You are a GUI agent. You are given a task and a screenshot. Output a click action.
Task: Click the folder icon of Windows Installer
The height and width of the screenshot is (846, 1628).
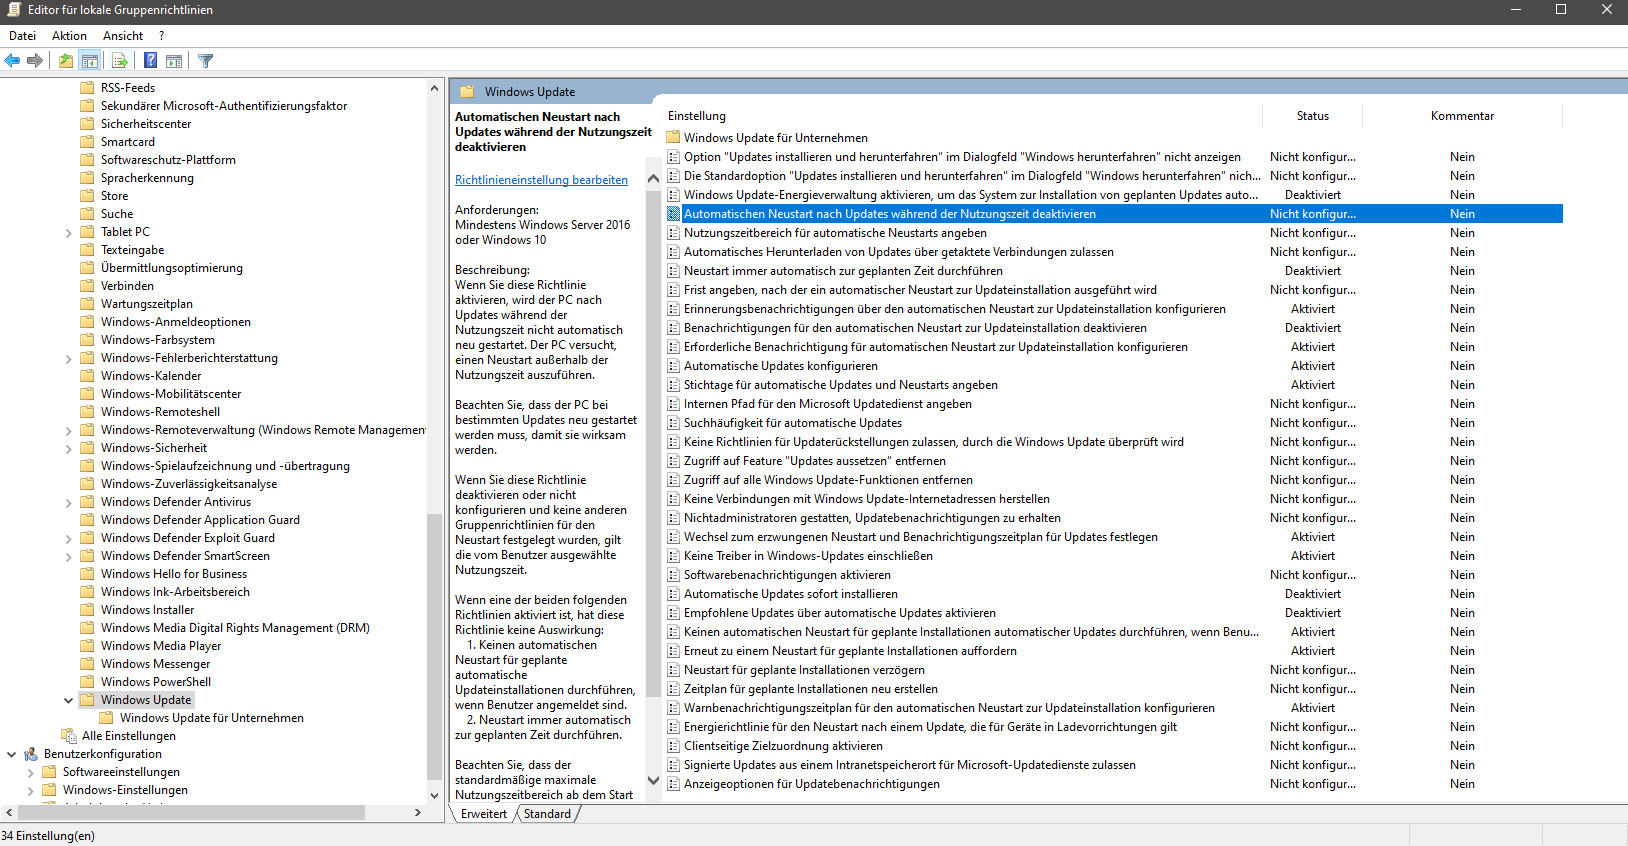88,610
